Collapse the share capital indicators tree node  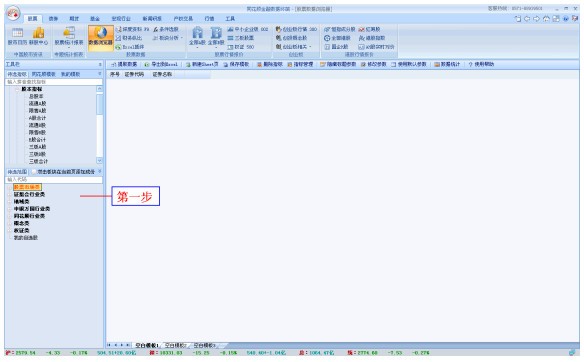[x=17, y=89]
